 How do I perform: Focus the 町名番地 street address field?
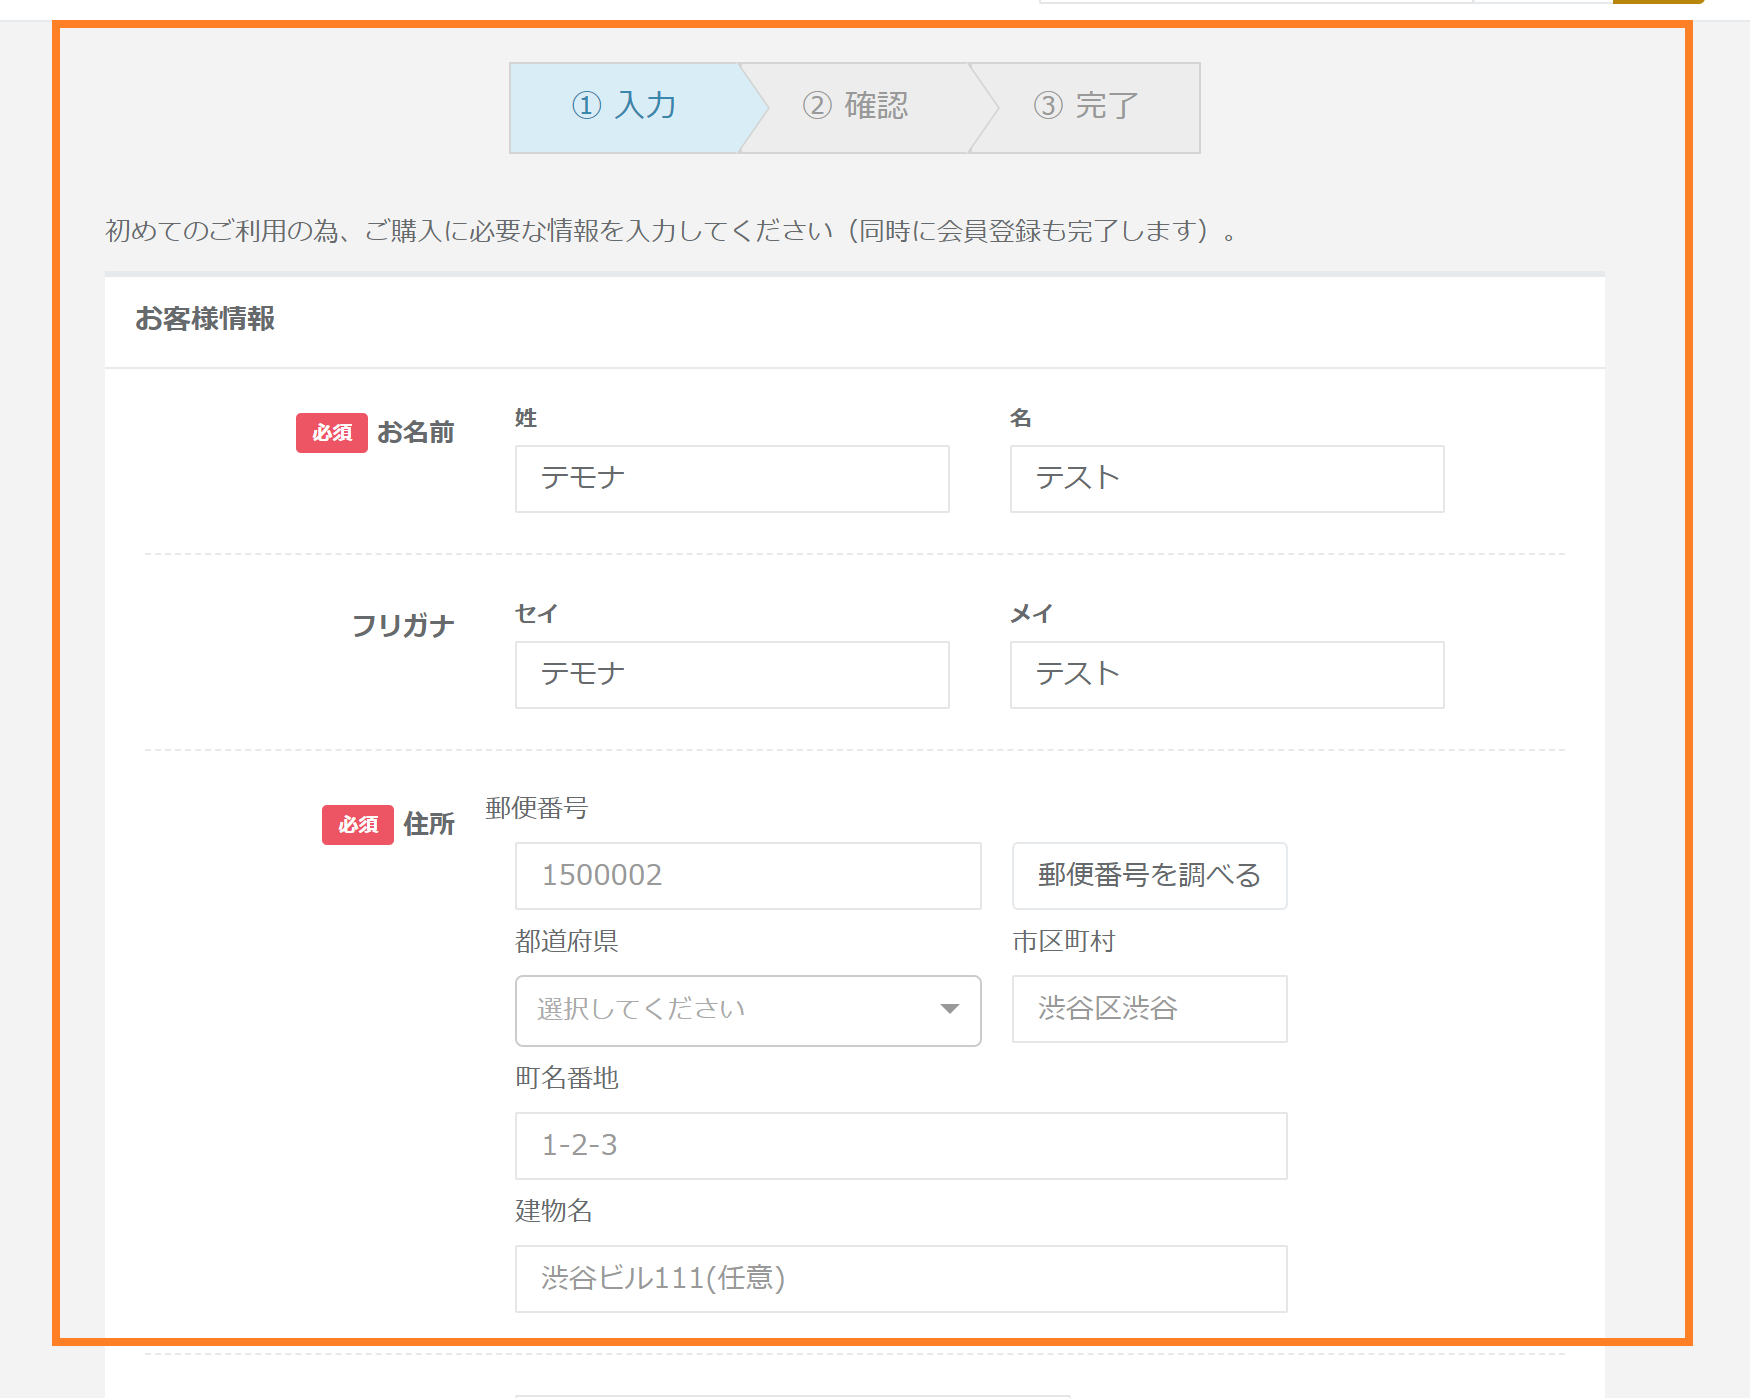tap(900, 1146)
